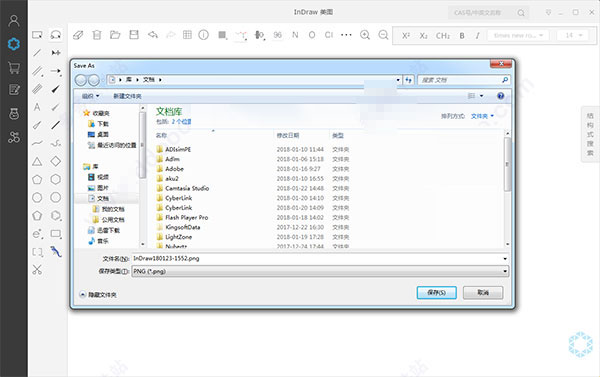The width and height of the screenshot is (600, 377).
Task: Expand the file name history dropdown
Action: [505, 259]
